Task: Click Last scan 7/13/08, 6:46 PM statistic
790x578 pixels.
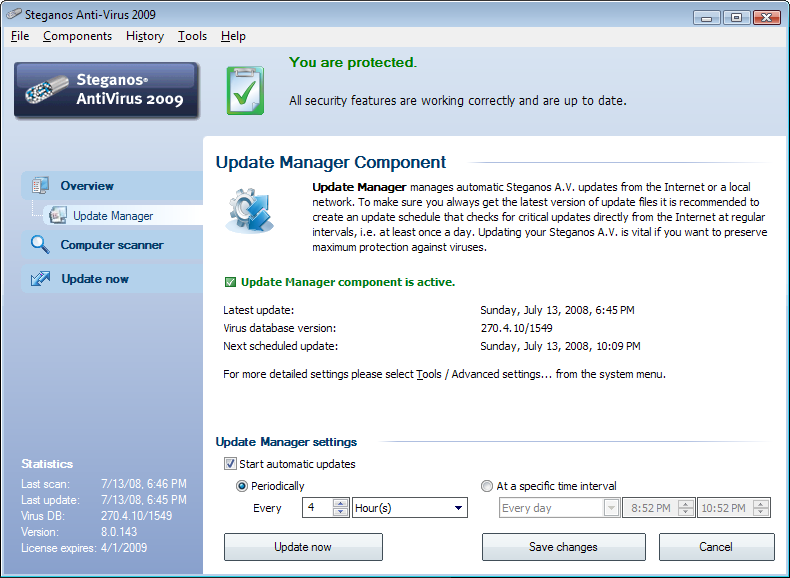Action: pos(104,484)
